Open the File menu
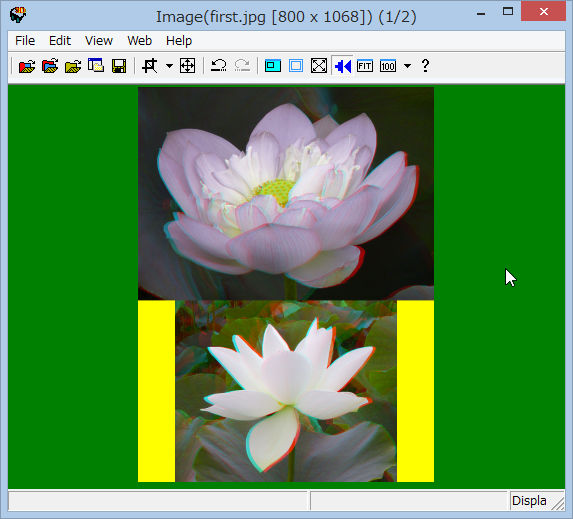Screen dimensions: 573x519 point(25,41)
